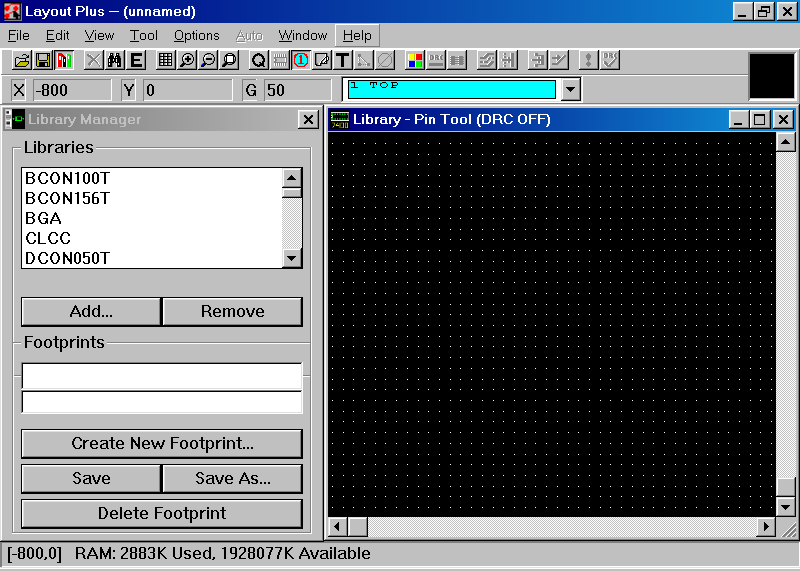Viewport: 800px width, 571px height.
Task: Click the Save floppy disk toolbar icon
Action: pos(43,60)
